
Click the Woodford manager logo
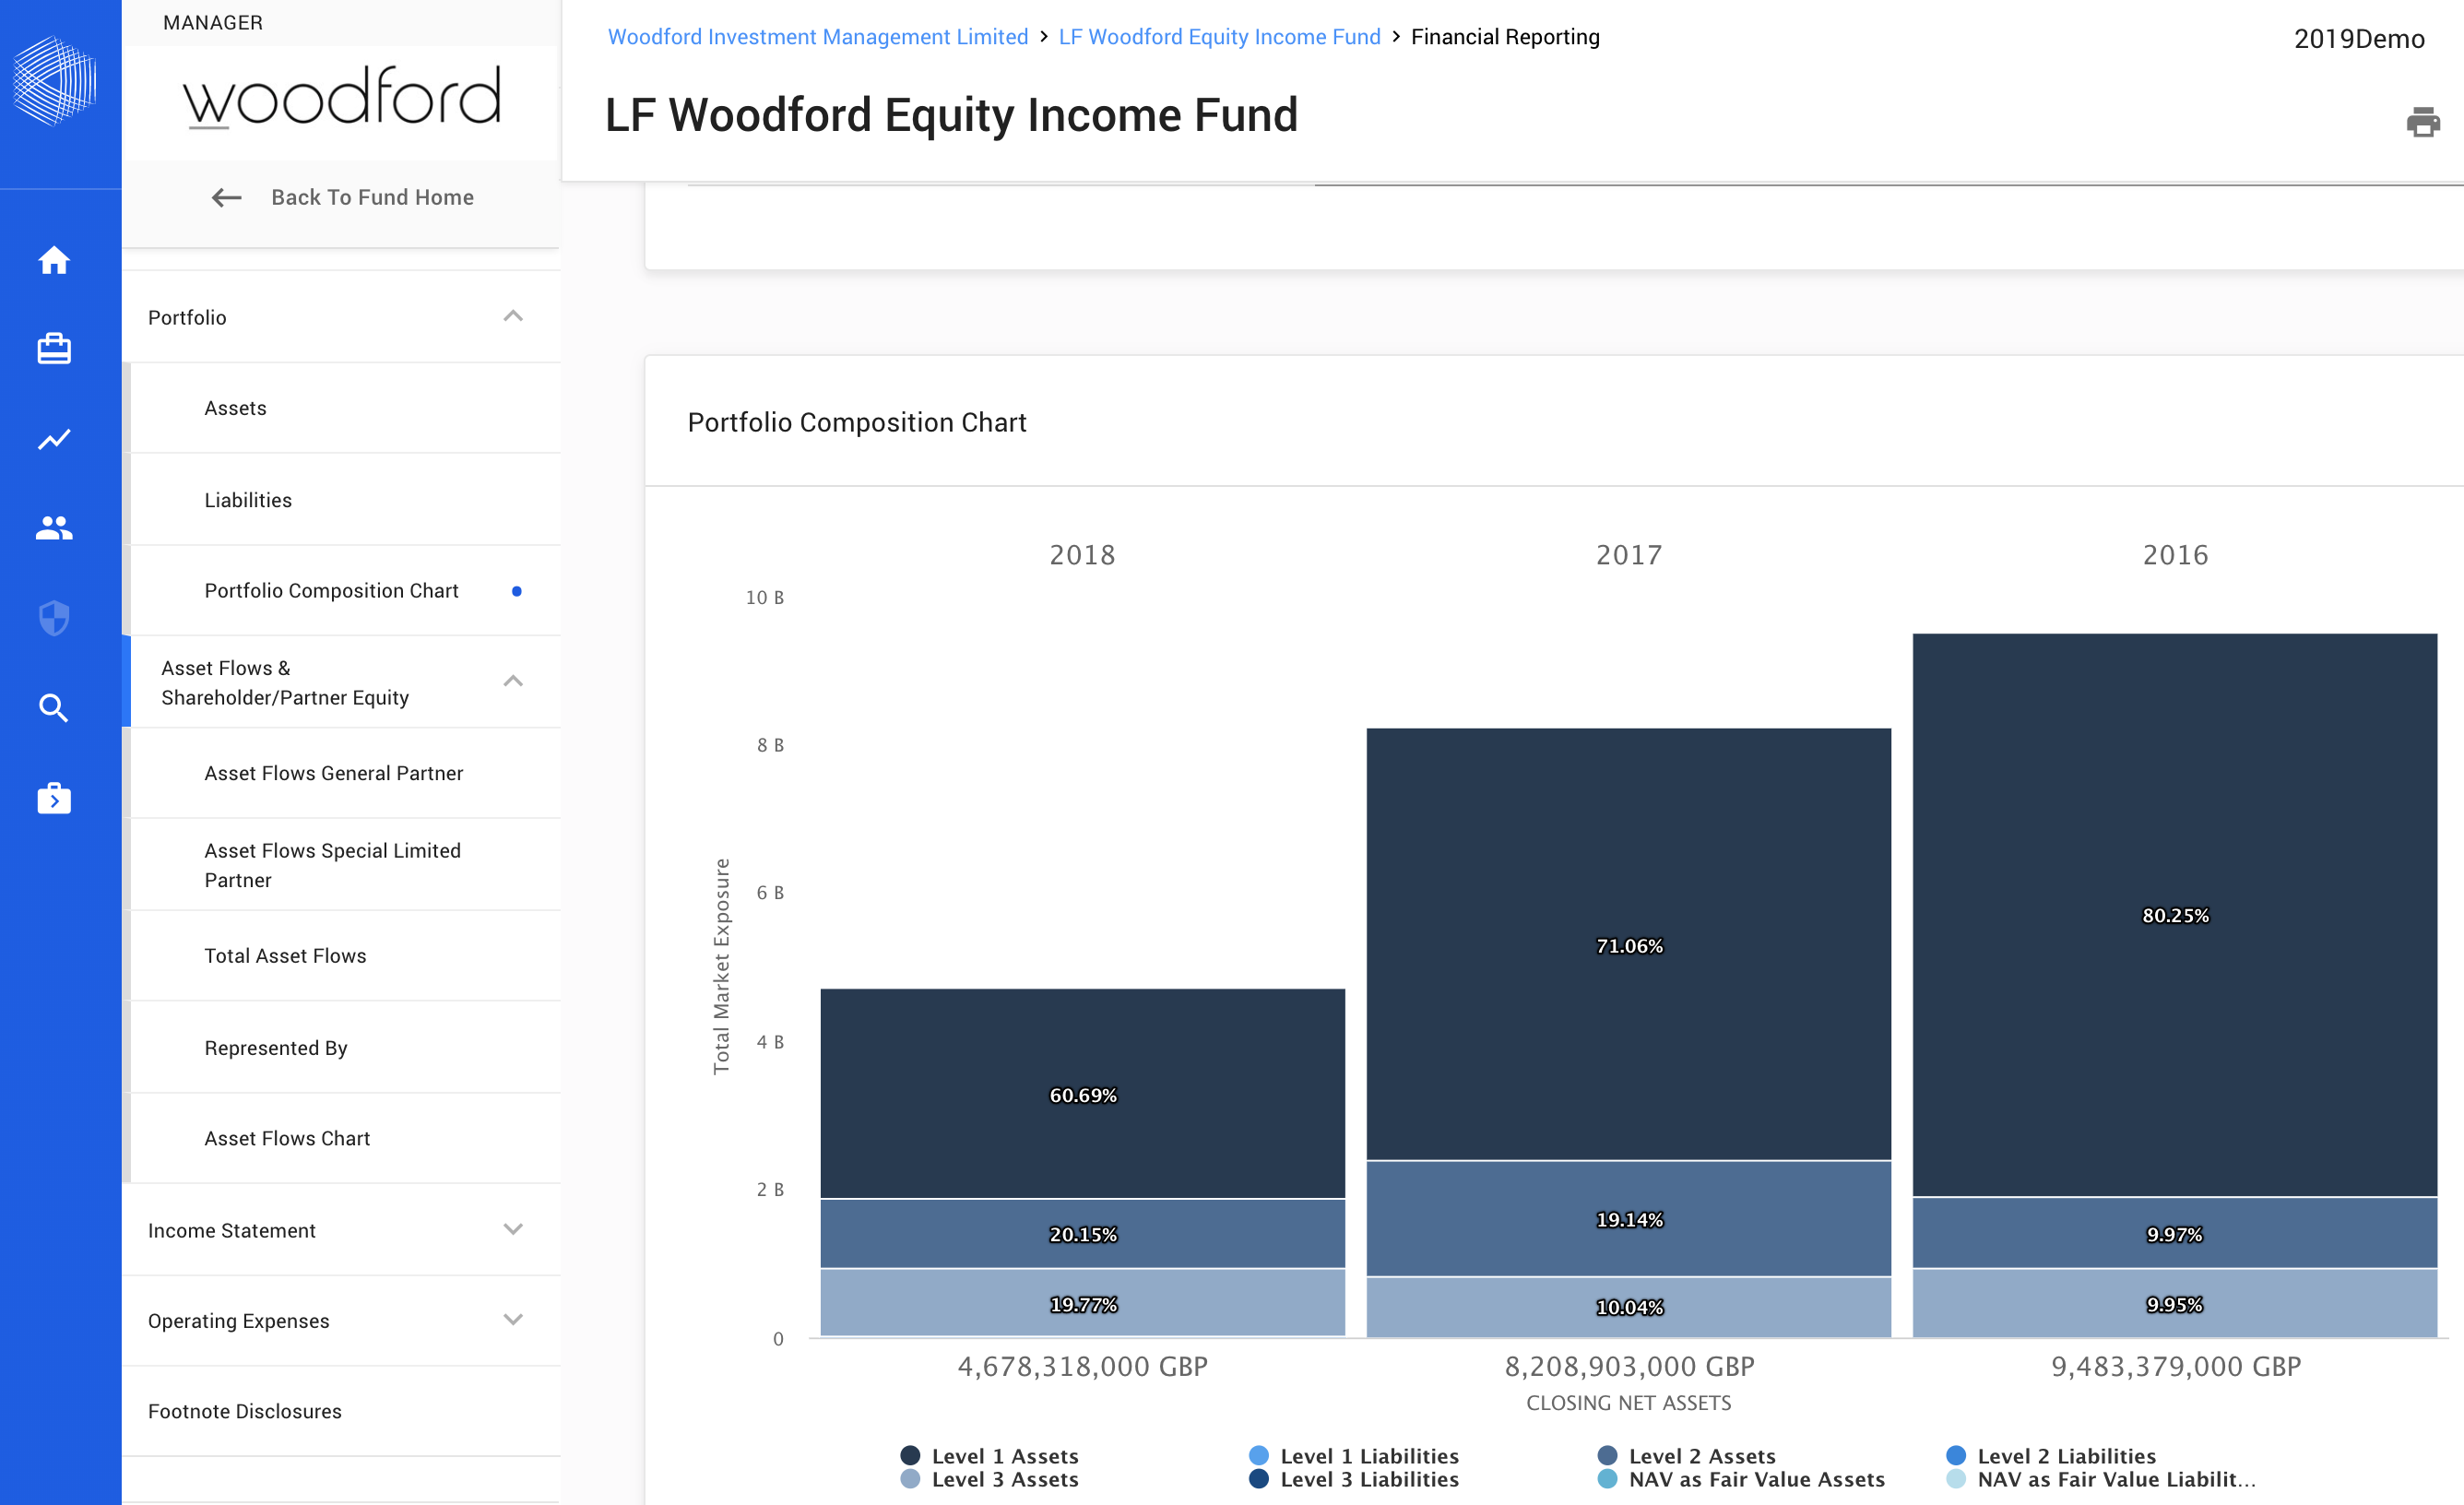(x=341, y=99)
